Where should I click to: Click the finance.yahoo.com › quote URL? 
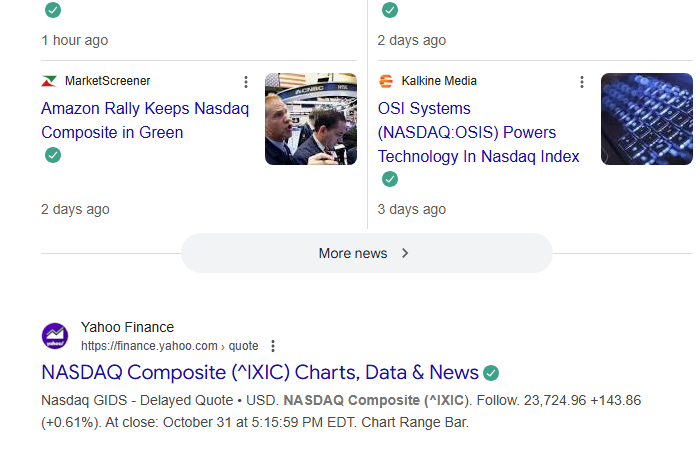pos(170,346)
